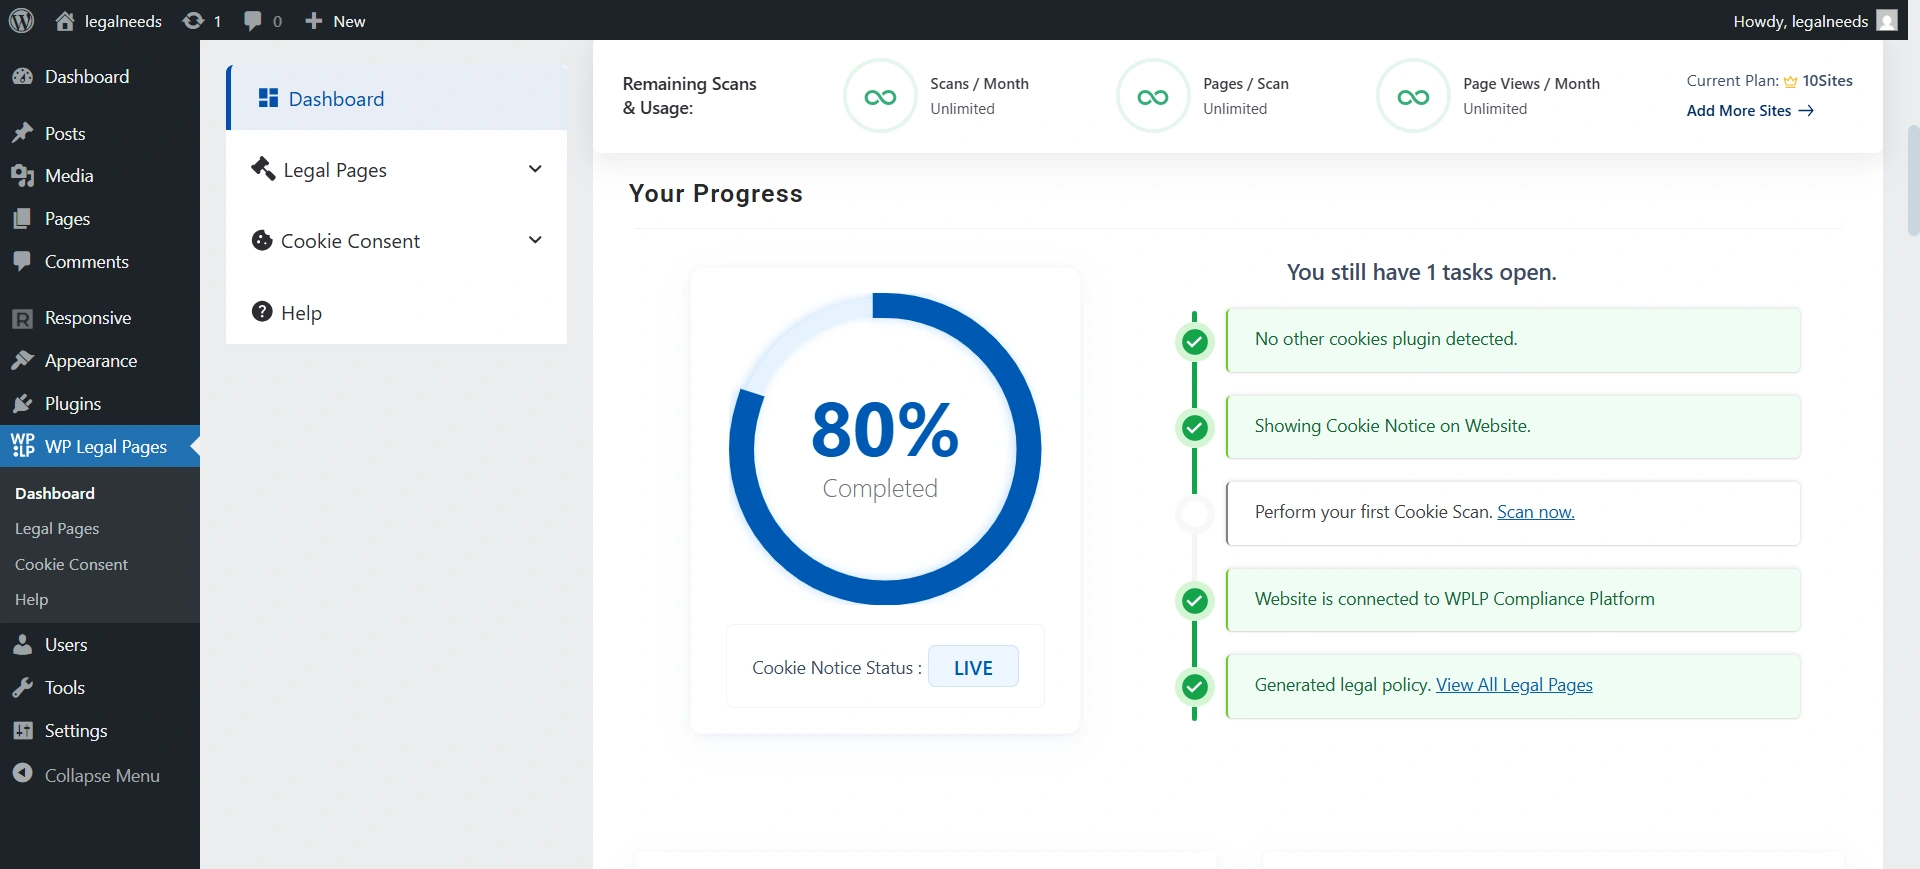Viewport: 1920px width, 869px height.
Task: Click the LIVE status button
Action: pyautogui.click(x=973, y=667)
